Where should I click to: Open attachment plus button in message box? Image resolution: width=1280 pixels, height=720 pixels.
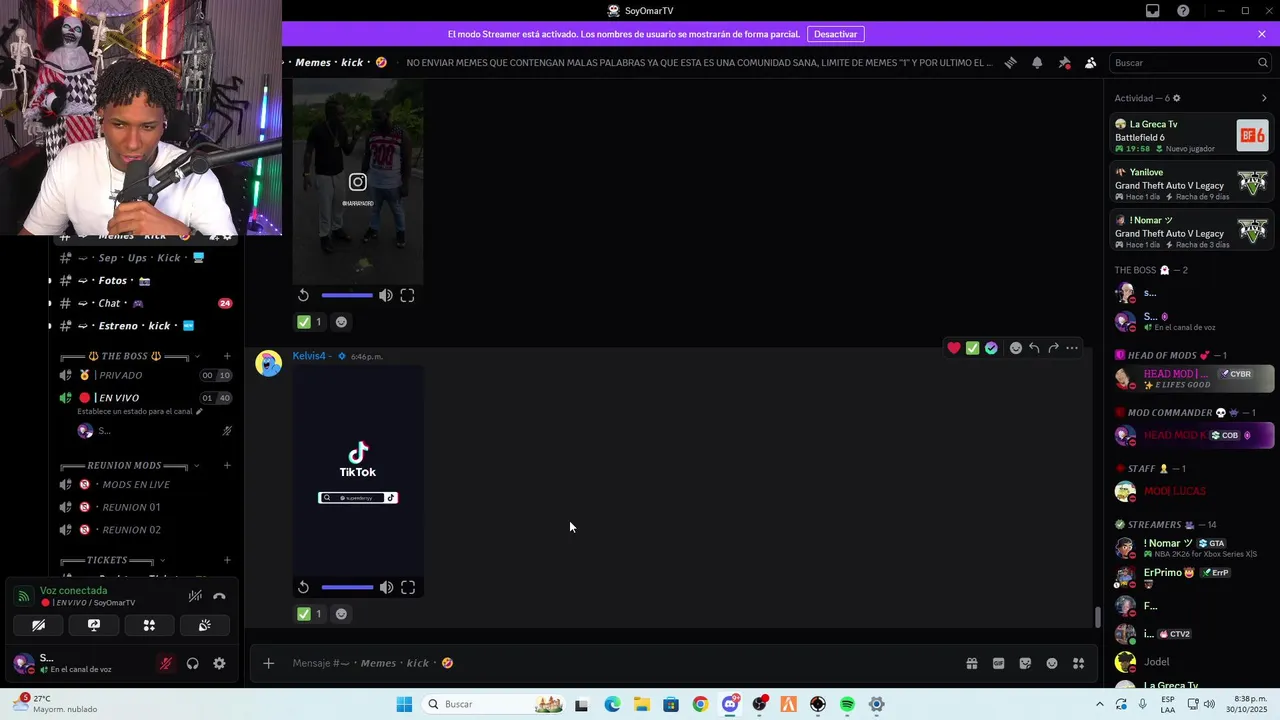click(268, 663)
